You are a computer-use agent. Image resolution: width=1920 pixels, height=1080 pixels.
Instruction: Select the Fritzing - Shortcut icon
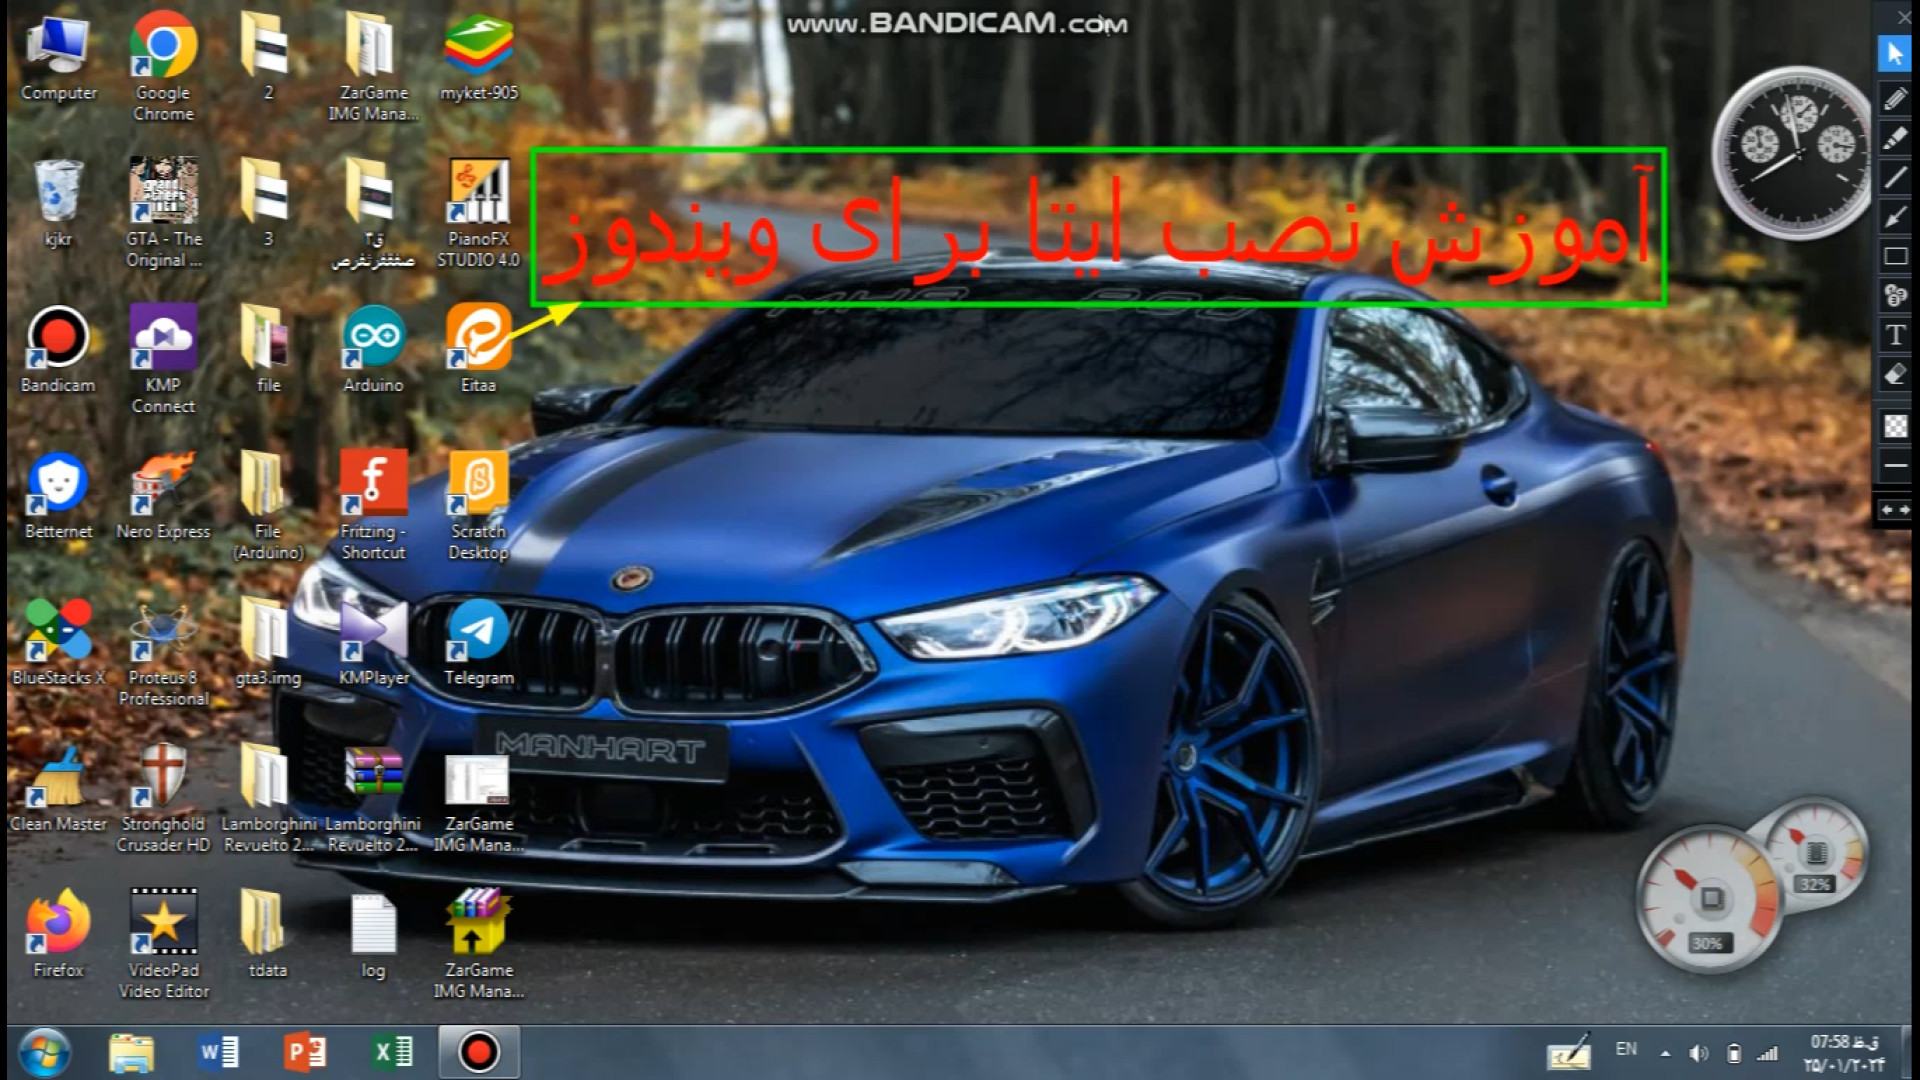[373, 504]
